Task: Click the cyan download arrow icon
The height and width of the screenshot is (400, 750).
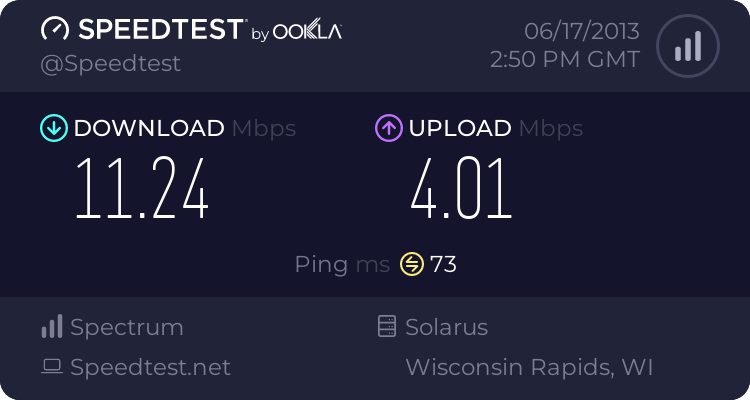Action: (54, 128)
